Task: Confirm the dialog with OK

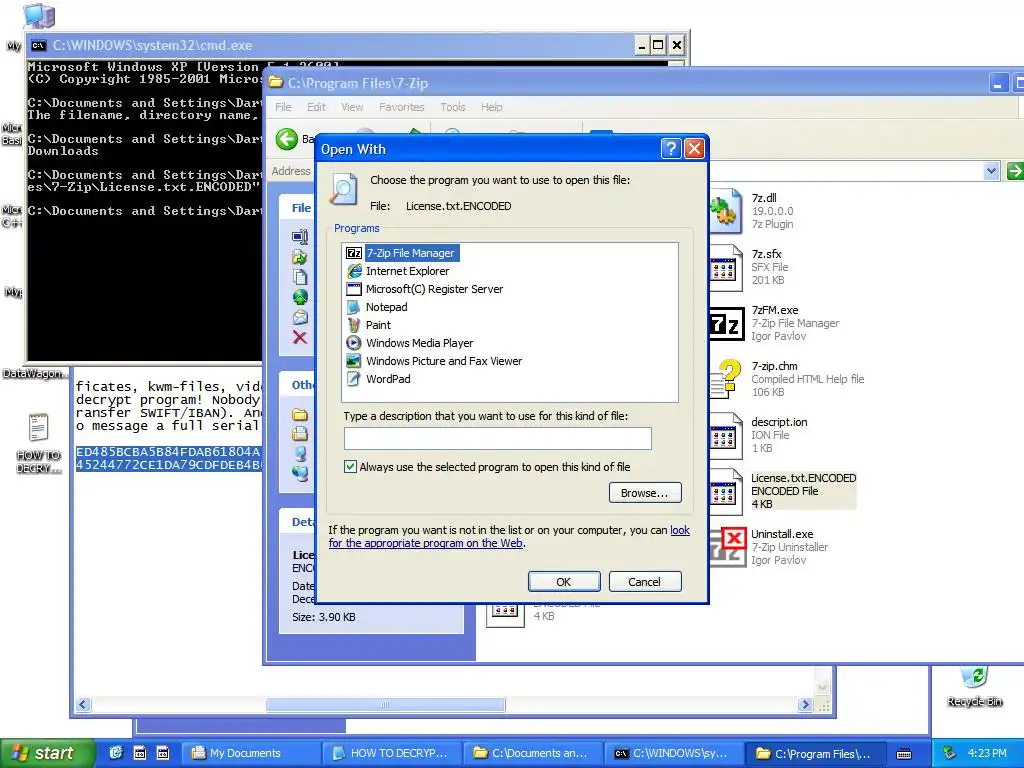Action: tap(564, 582)
